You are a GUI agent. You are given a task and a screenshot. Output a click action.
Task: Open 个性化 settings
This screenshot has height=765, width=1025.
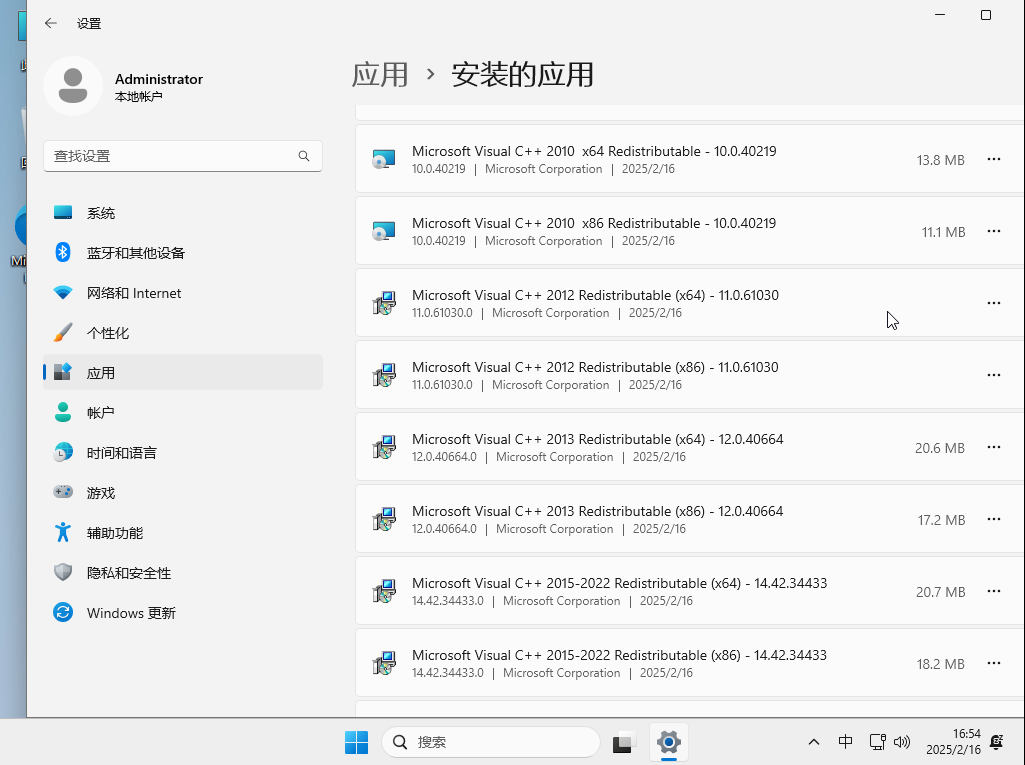(183, 333)
